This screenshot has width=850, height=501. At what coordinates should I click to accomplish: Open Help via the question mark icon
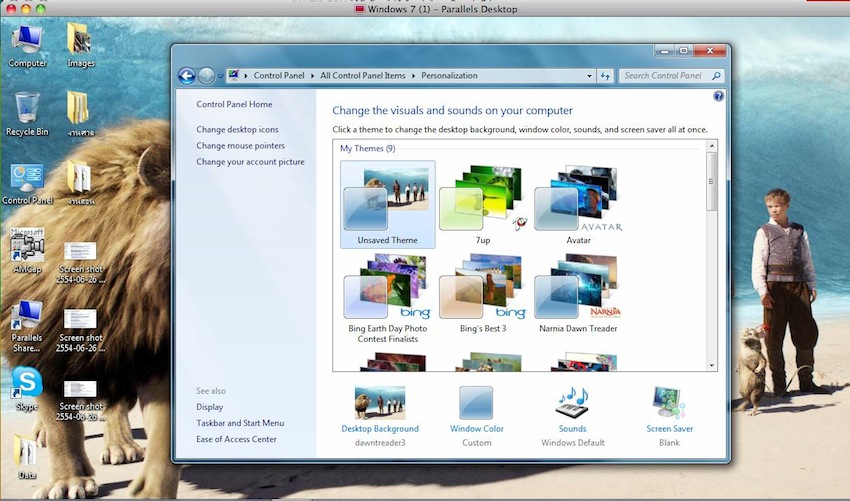pos(718,96)
